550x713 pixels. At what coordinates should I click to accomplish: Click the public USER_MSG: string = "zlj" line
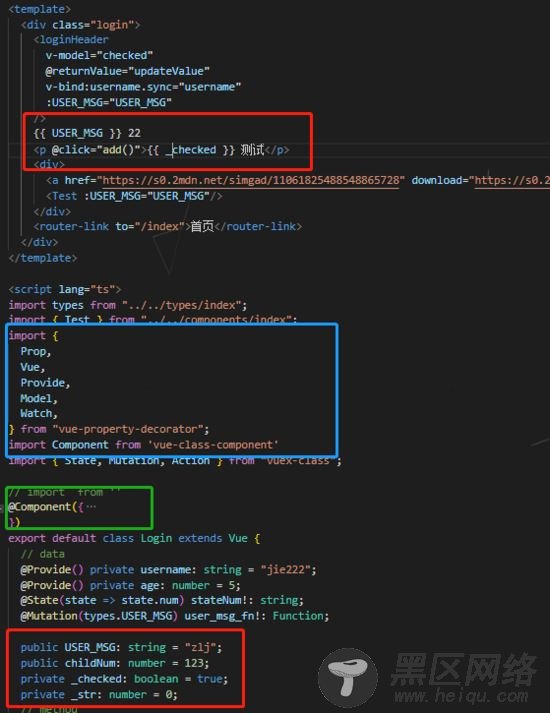[121, 648]
